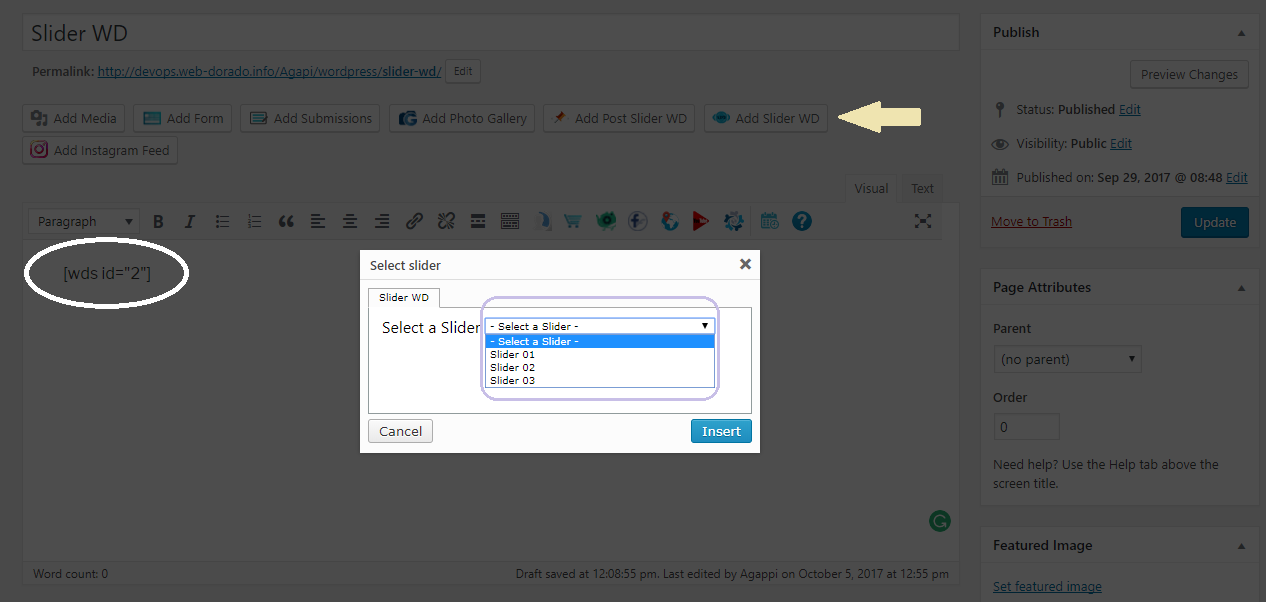Screen dimensions: 1266x602
Task: Click the calendar toolbar icon
Action: [770, 222]
